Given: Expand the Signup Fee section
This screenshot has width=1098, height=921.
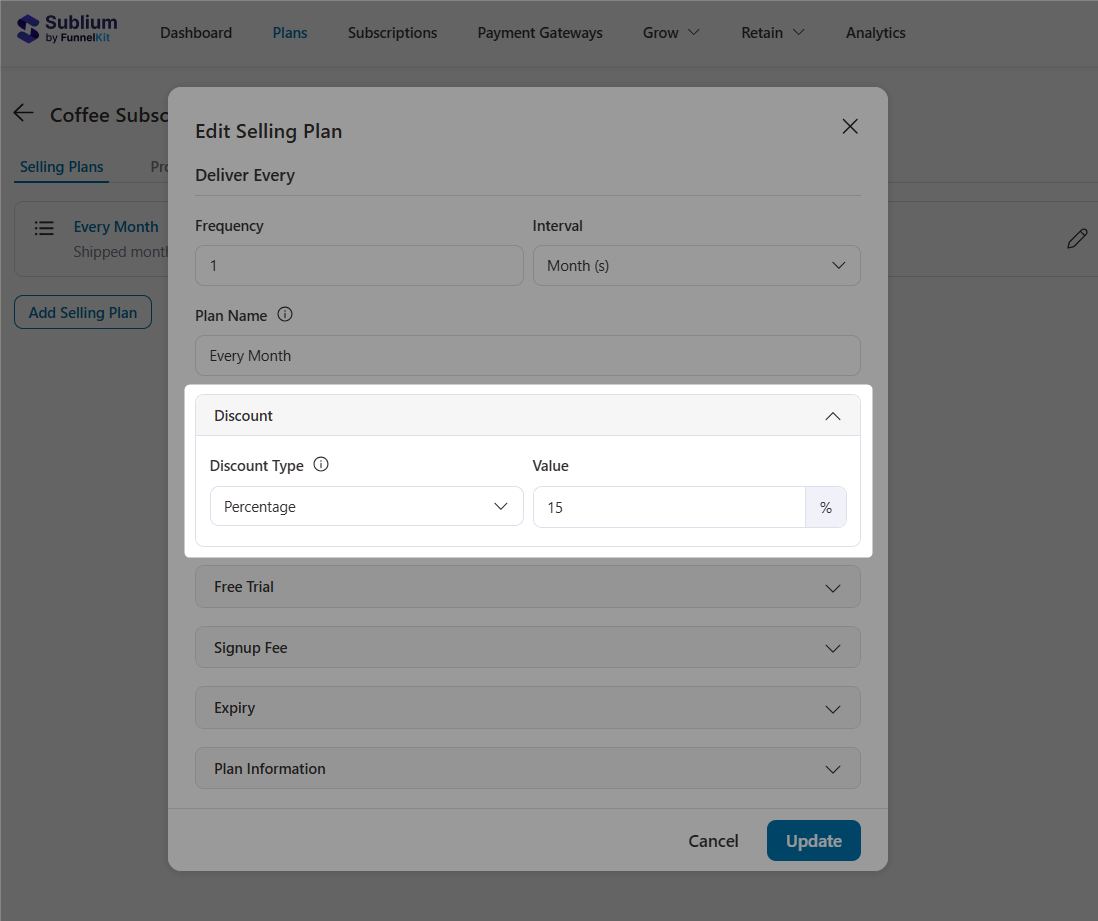Looking at the screenshot, I should click(x=527, y=647).
